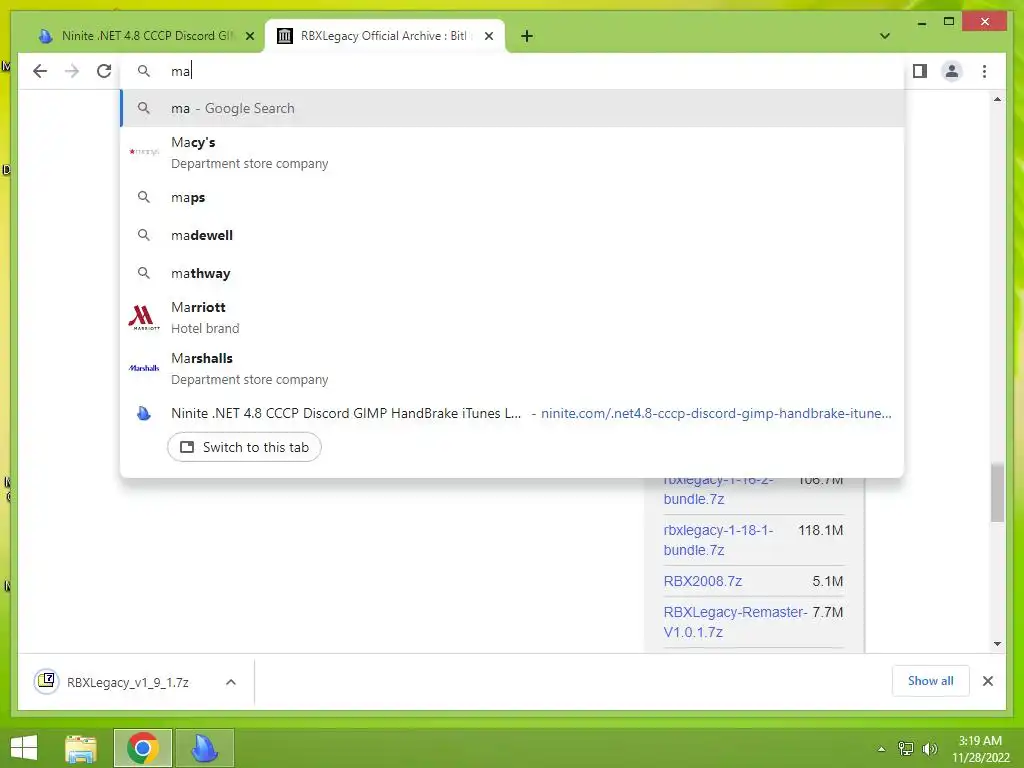This screenshot has height=768, width=1024.
Task: Expand options for the RBXLegacy_v1_9_1.7z download
Action: point(231,682)
